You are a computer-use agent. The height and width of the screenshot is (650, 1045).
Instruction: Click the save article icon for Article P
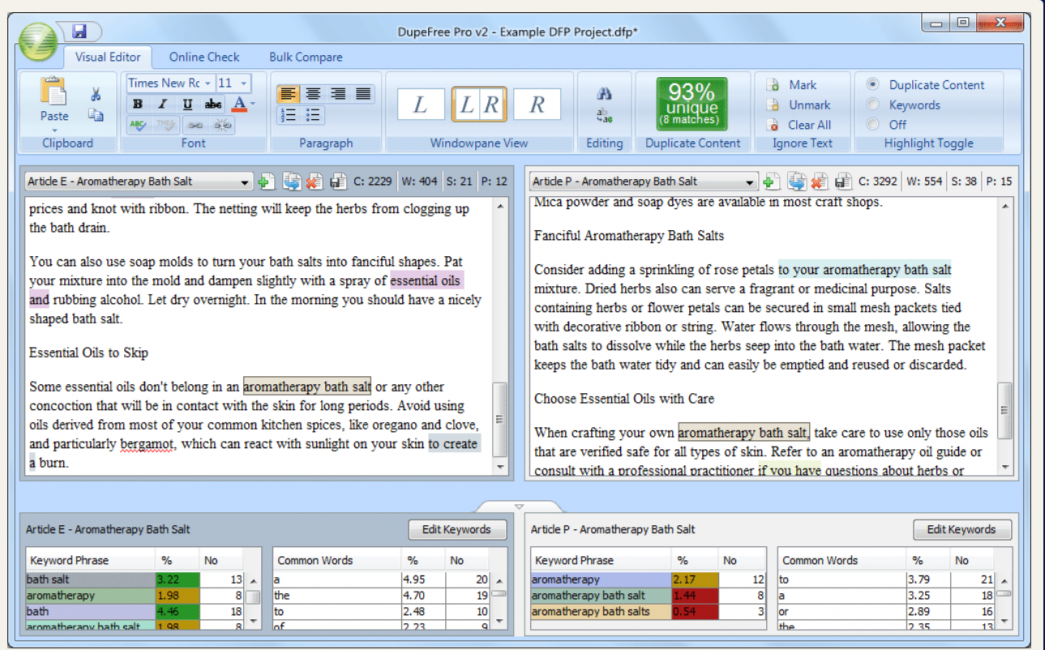[843, 181]
